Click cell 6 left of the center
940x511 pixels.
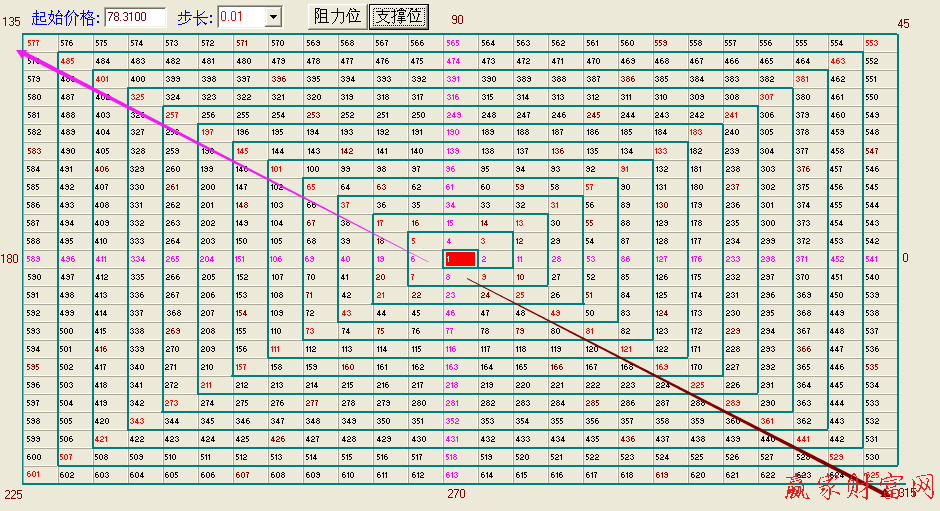(414, 259)
